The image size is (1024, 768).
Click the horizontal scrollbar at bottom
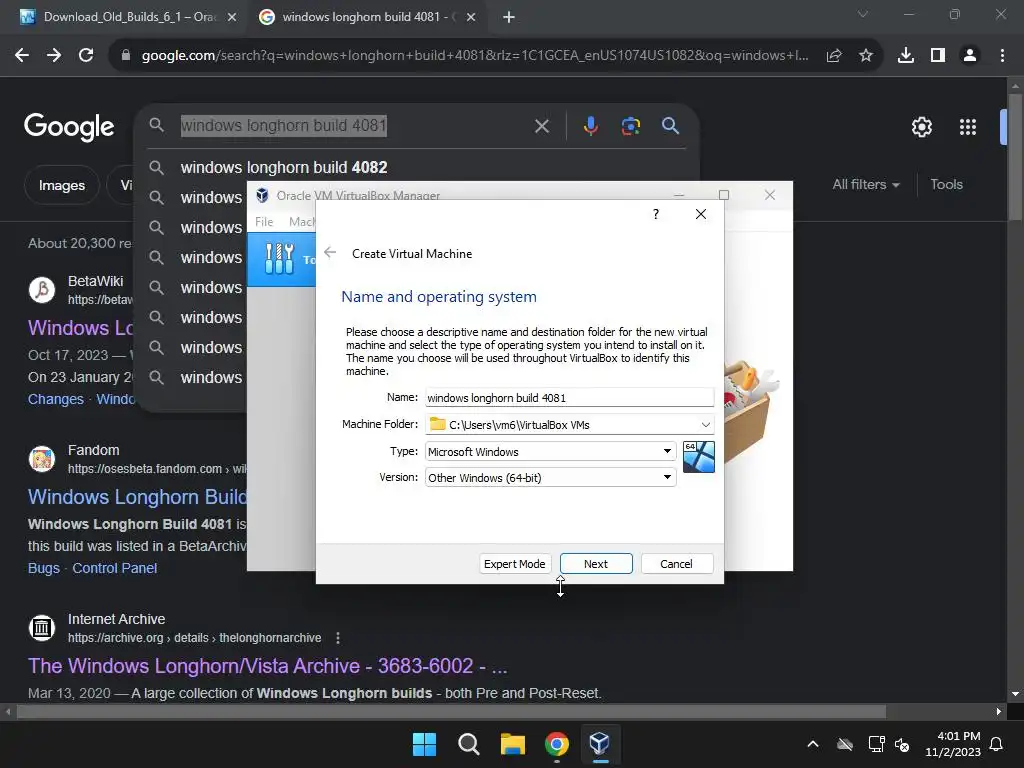click(x=451, y=711)
